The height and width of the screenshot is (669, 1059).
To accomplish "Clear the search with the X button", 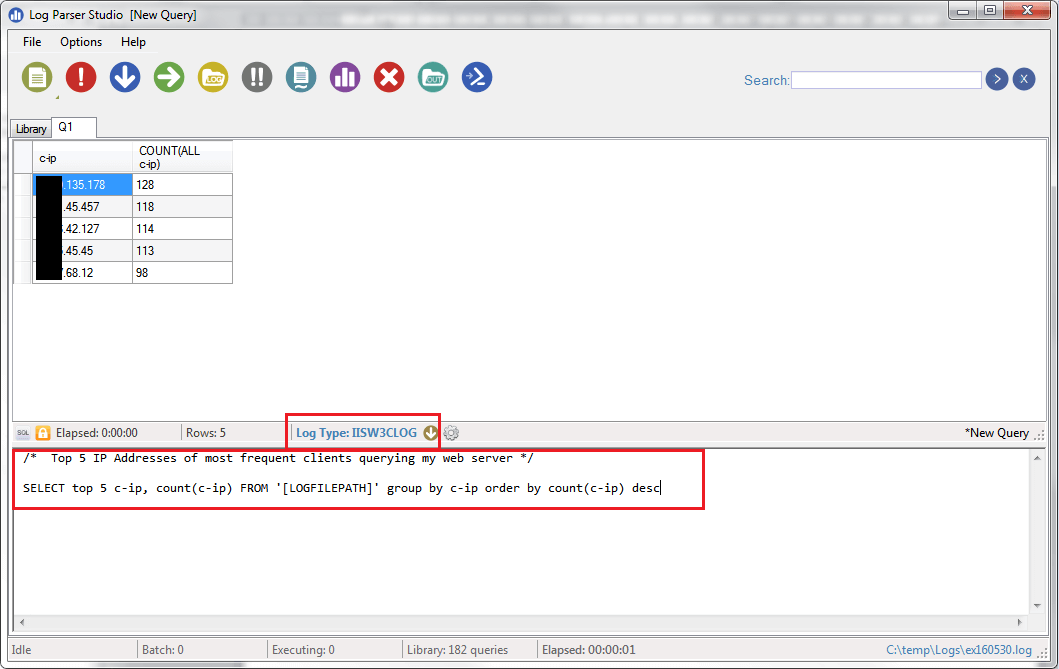I will pyautogui.click(x=1024, y=80).
